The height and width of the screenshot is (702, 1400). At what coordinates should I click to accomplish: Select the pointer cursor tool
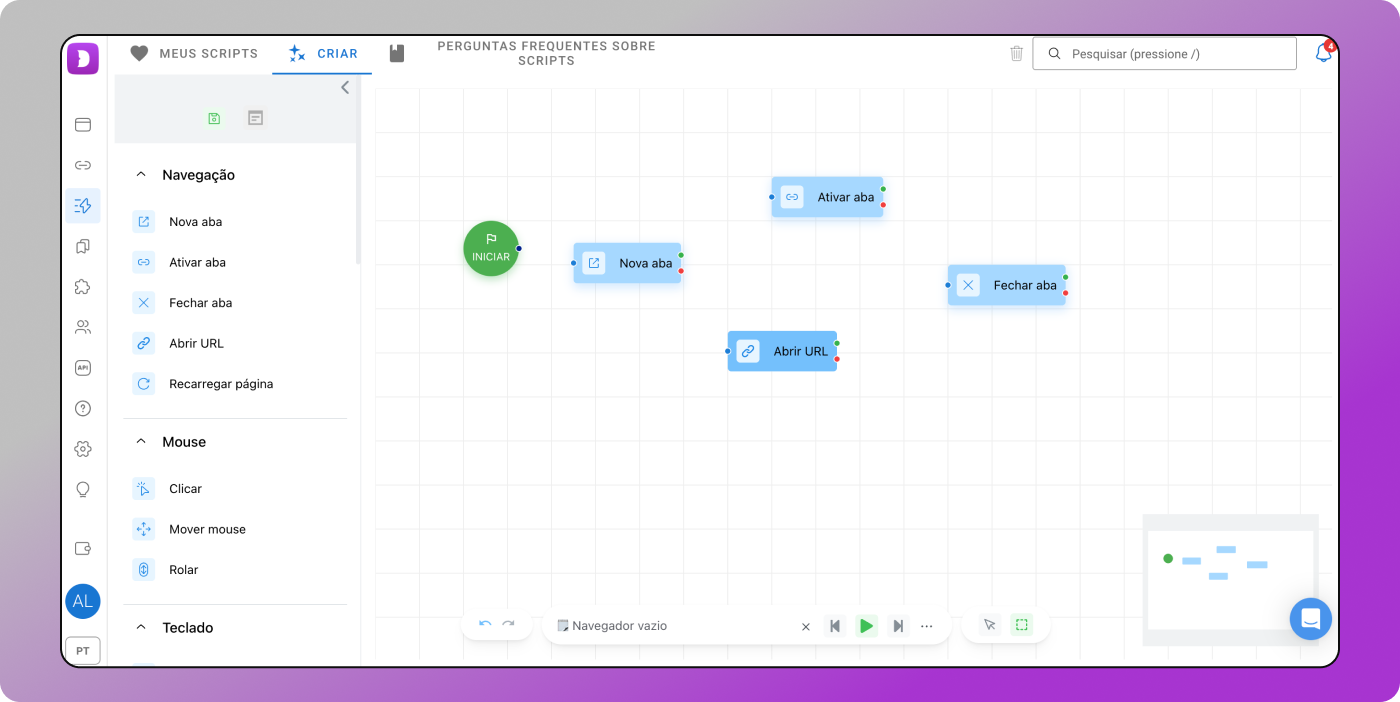pyautogui.click(x=989, y=625)
